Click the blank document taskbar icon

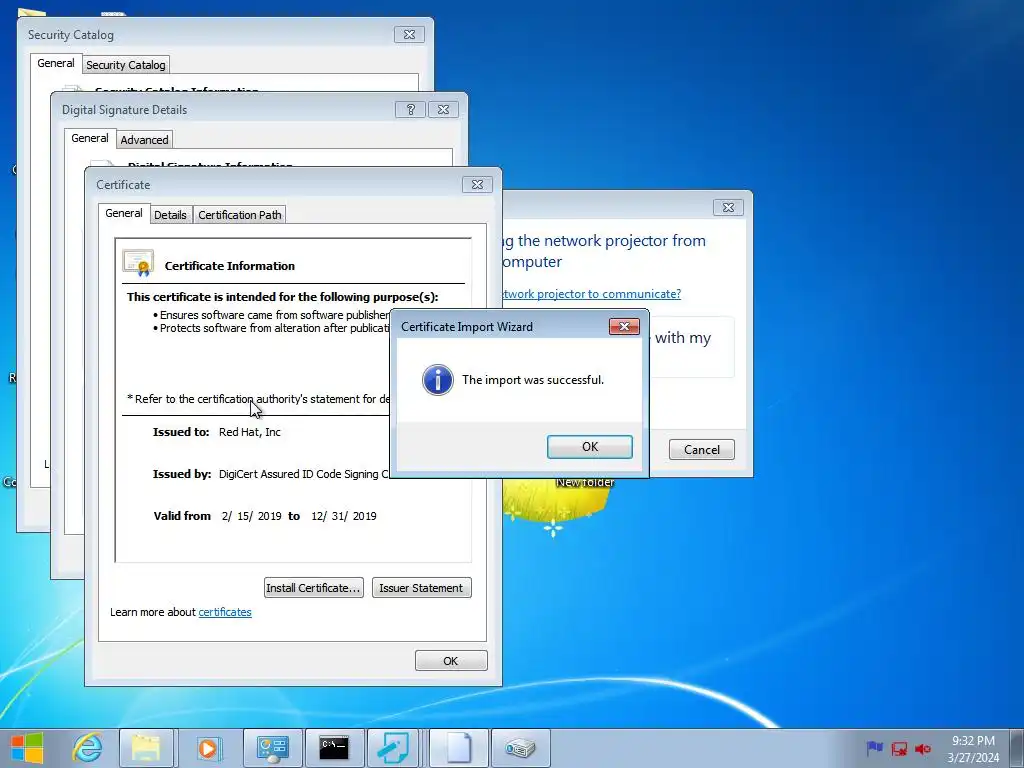459,748
